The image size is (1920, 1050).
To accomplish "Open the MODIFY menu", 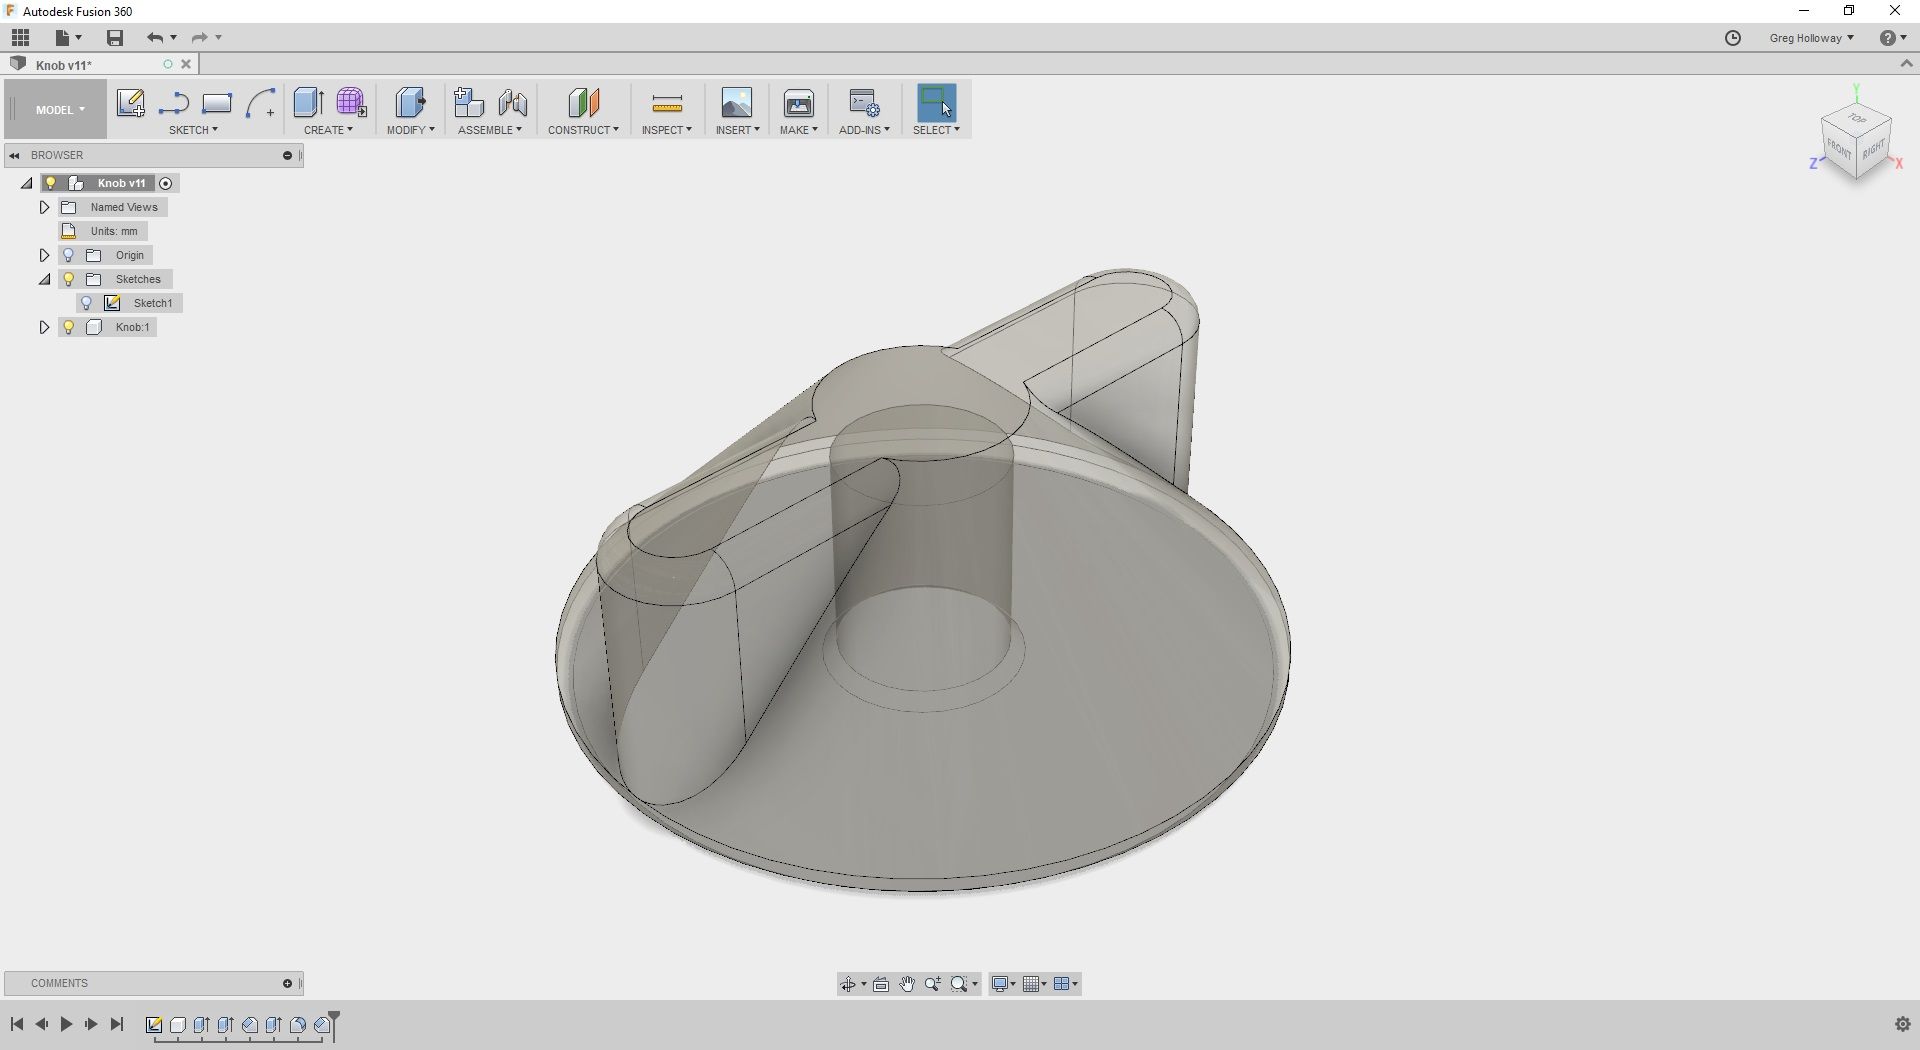I will coord(411,130).
